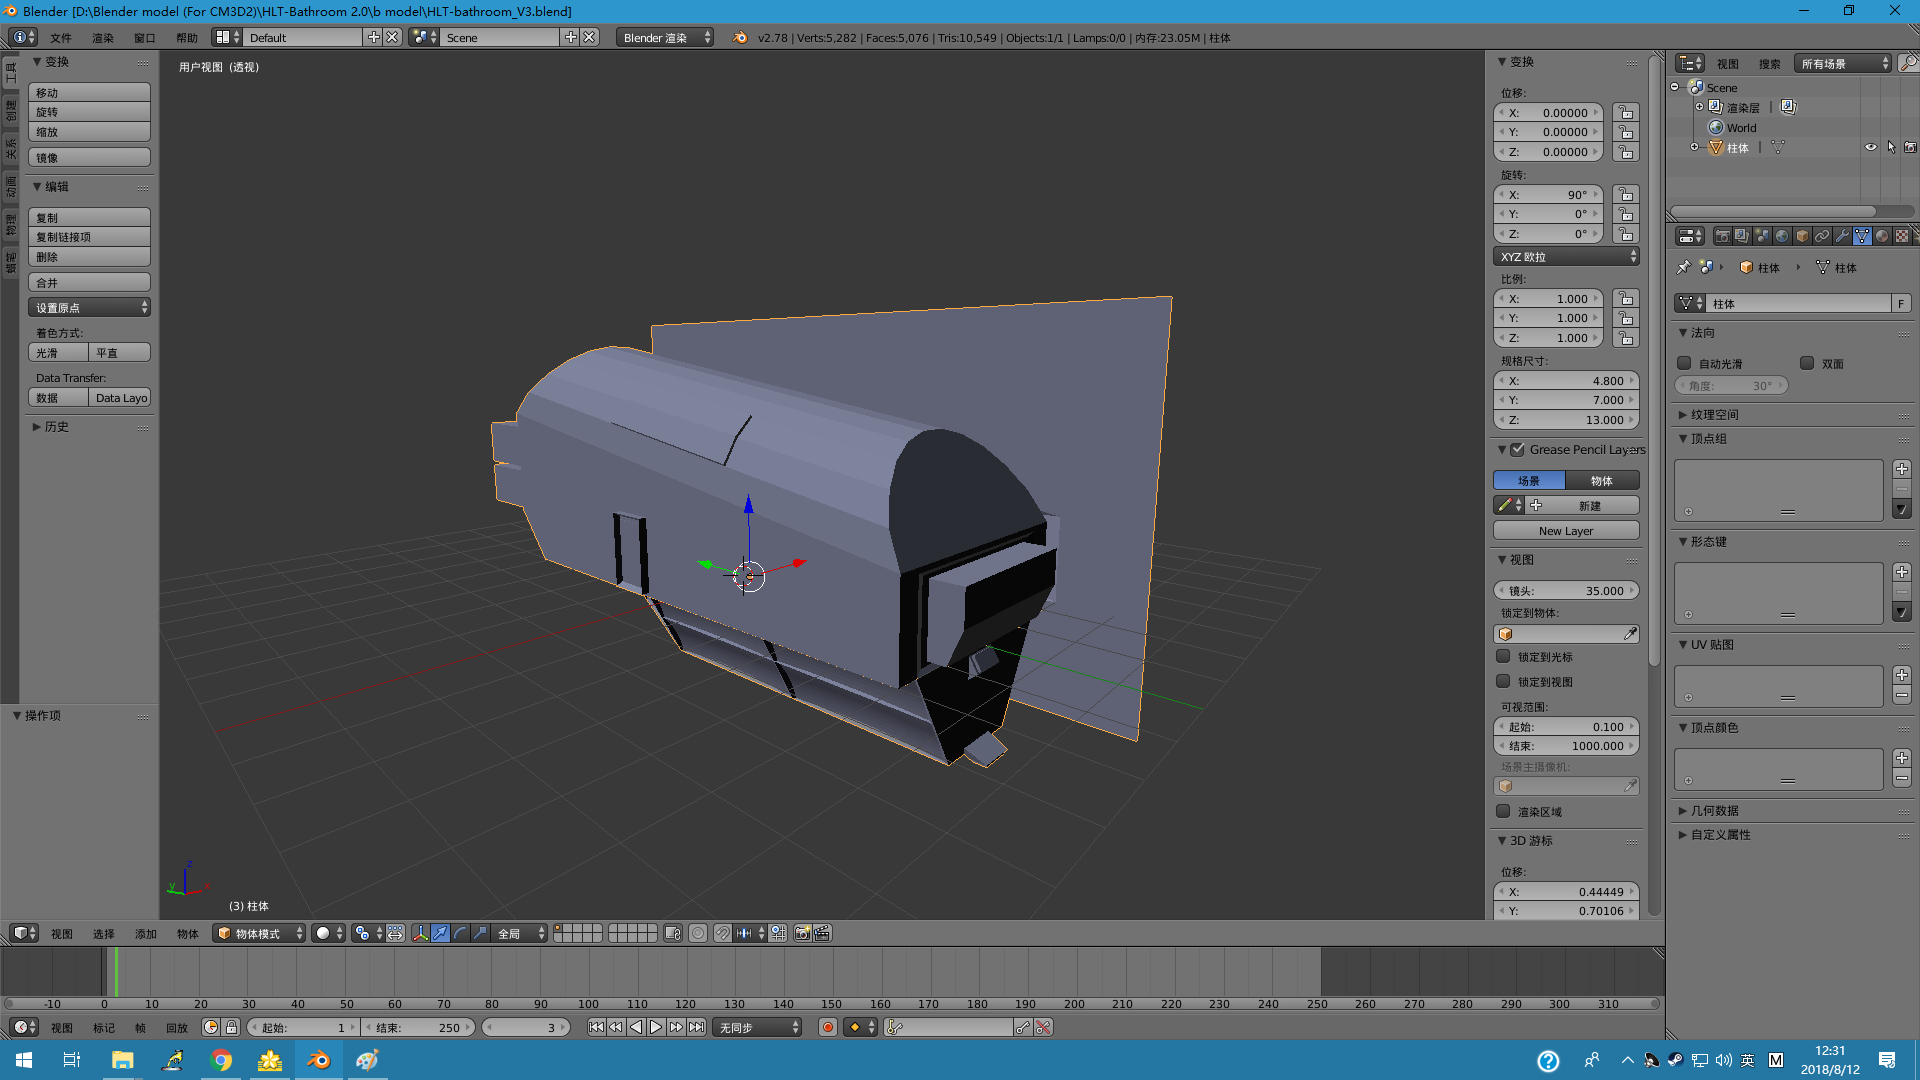
Task: Open the 添加 menu in the viewport header
Action: [146, 934]
